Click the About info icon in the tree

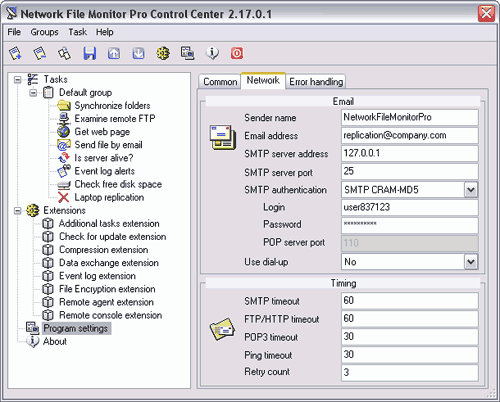[33, 342]
